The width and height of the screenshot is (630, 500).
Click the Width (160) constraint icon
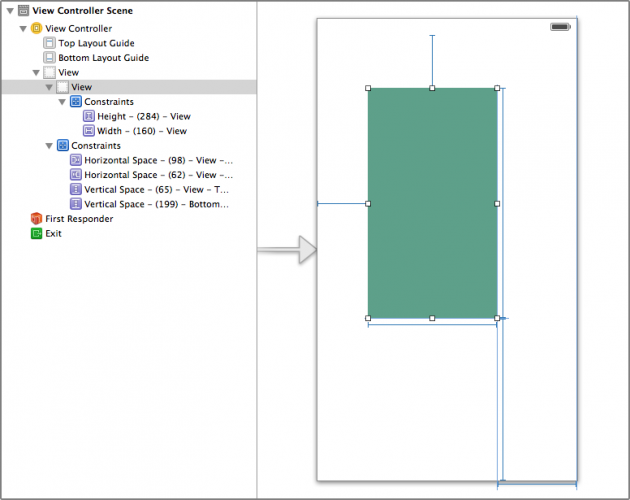89,131
